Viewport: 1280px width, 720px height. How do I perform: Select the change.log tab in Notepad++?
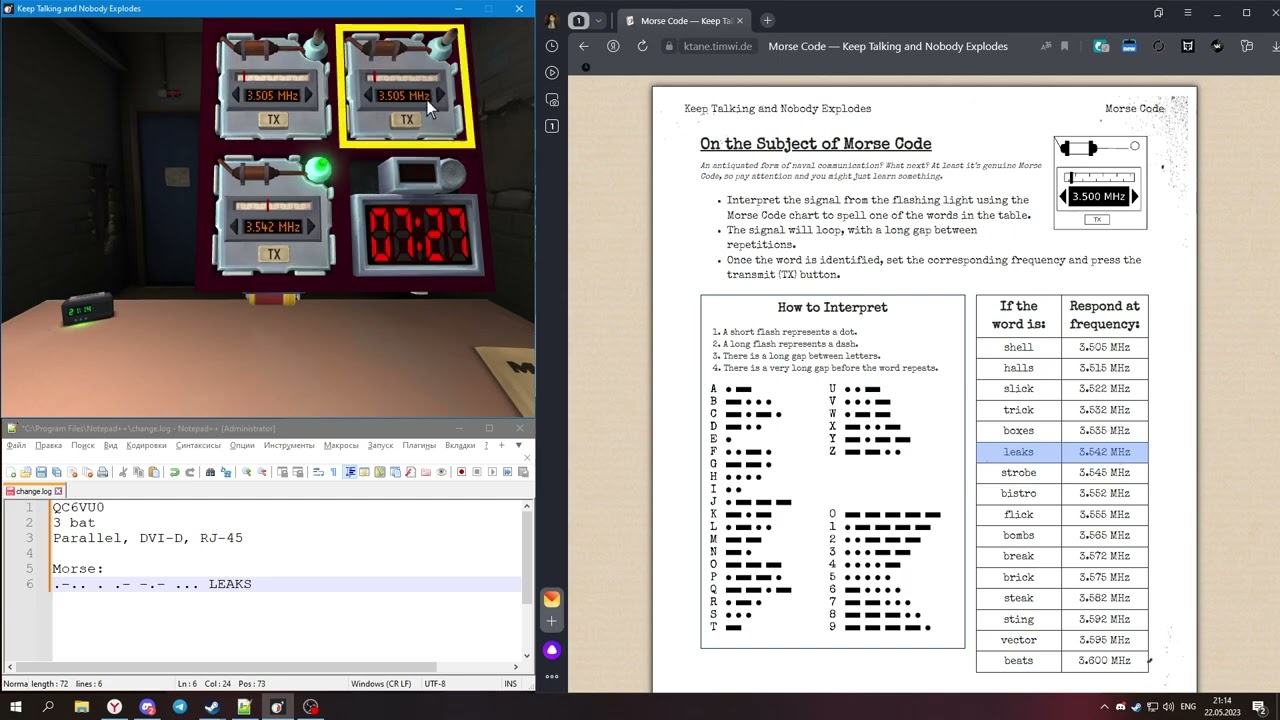[x=33, y=491]
